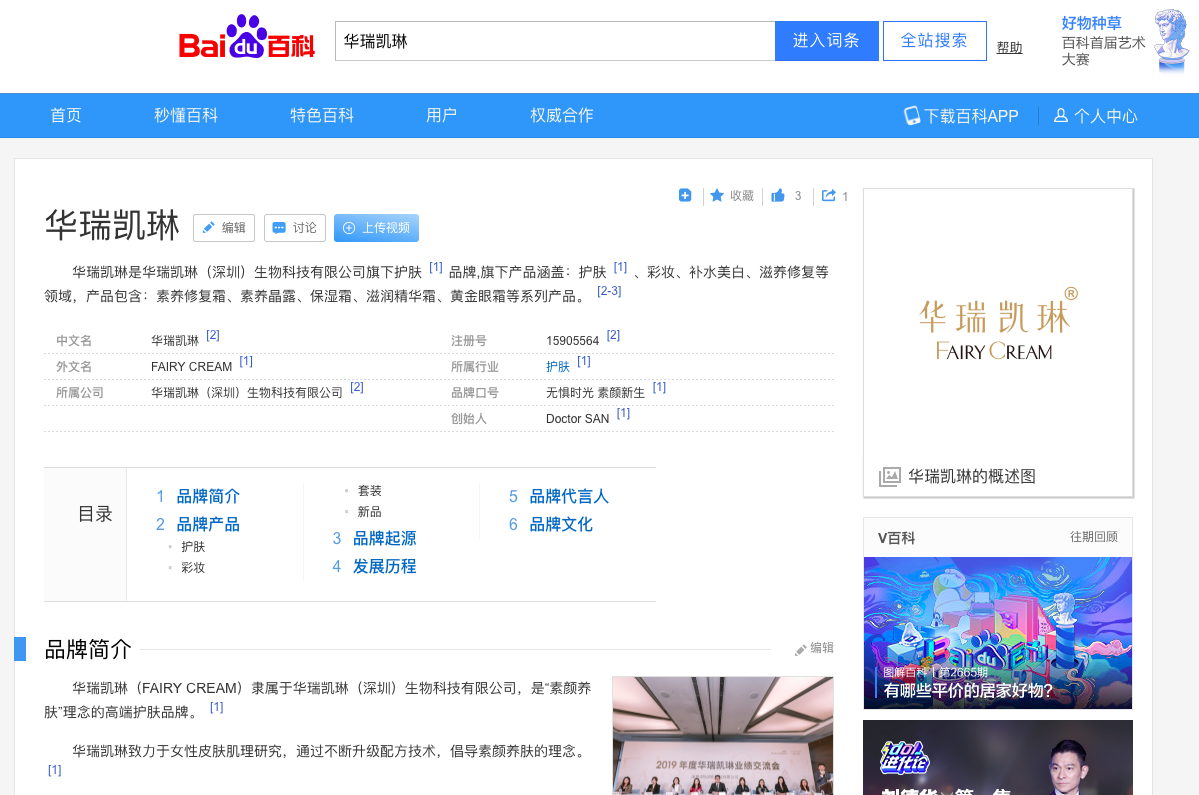1199x795 pixels.
Task: Jump to 新品 subsection in contents
Action: [369, 511]
